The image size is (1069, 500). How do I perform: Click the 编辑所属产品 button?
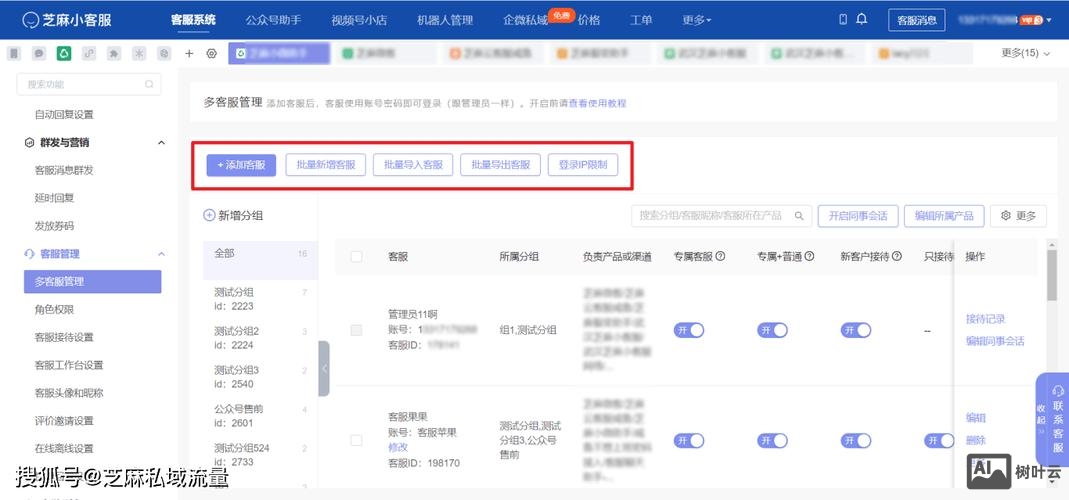click(944, 216)
